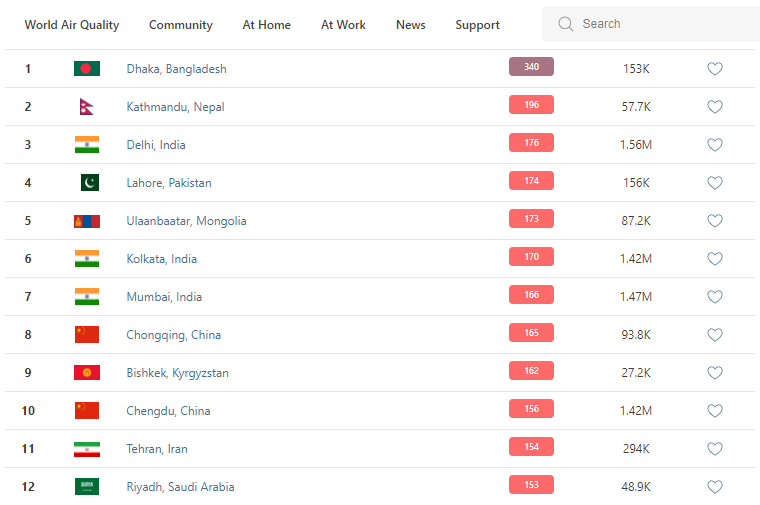Click the Bangladesh flag icon

click(87, 69)
